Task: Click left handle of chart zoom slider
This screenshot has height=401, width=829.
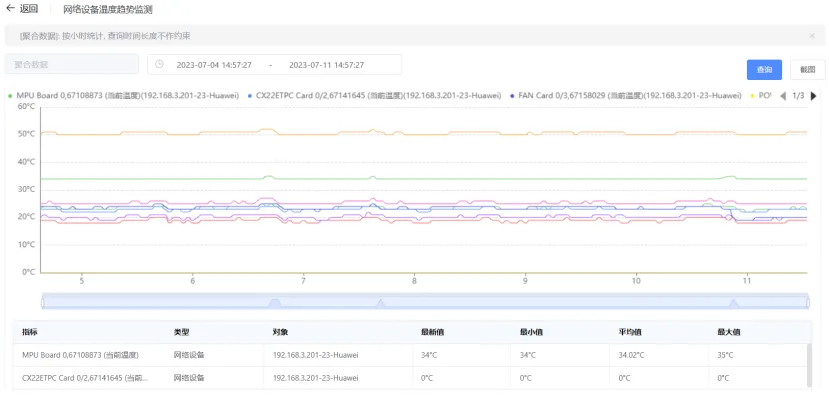Action: 43,301
